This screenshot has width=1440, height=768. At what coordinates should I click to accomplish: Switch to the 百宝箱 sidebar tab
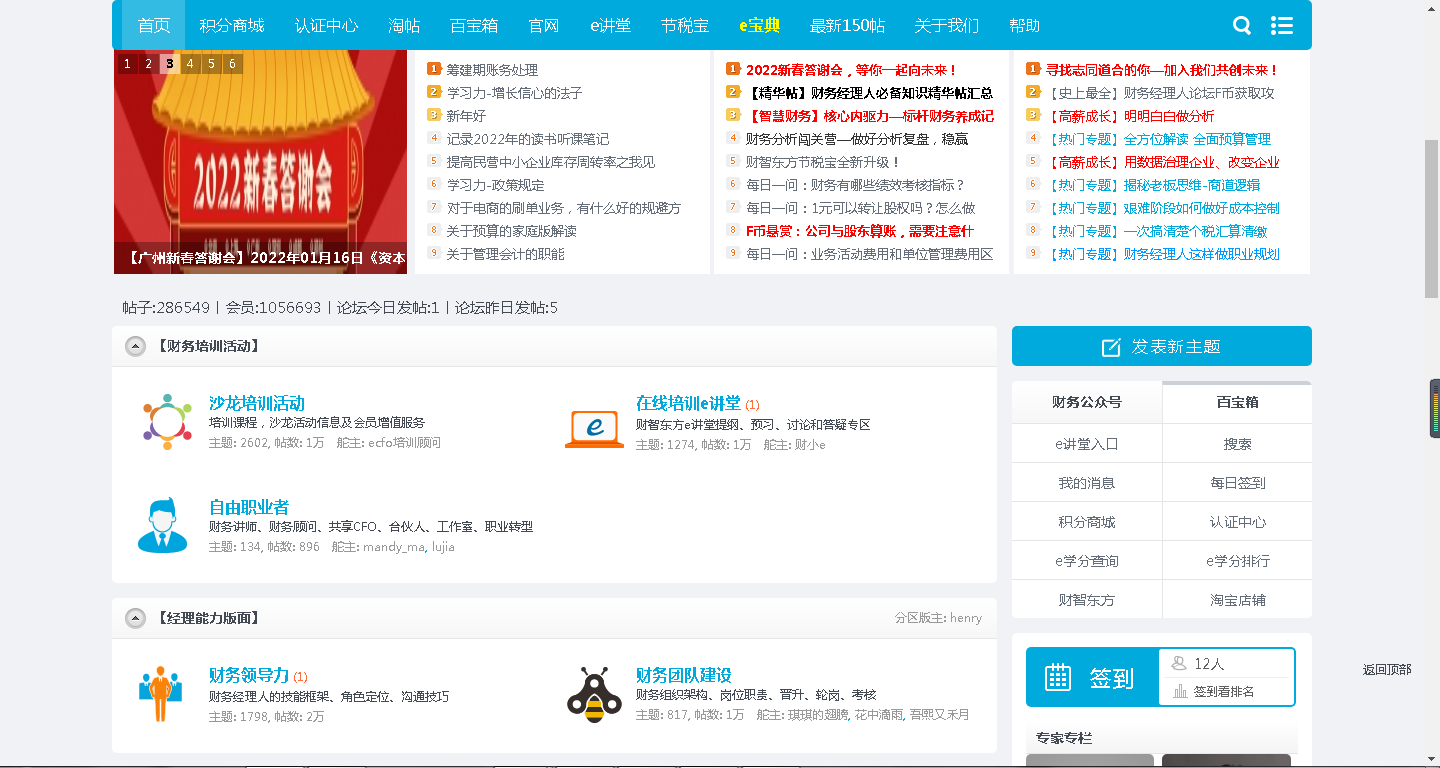[1237, 402]
